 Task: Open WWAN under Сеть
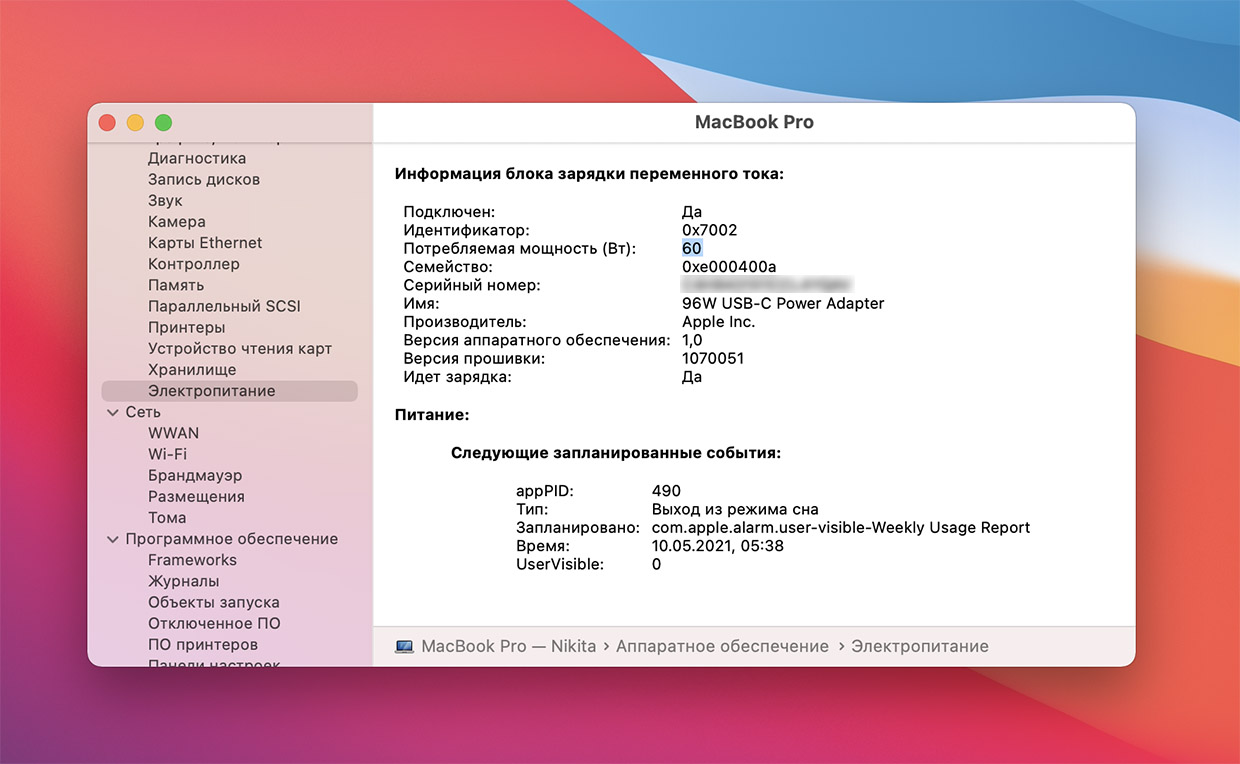[x=173, y=433]
